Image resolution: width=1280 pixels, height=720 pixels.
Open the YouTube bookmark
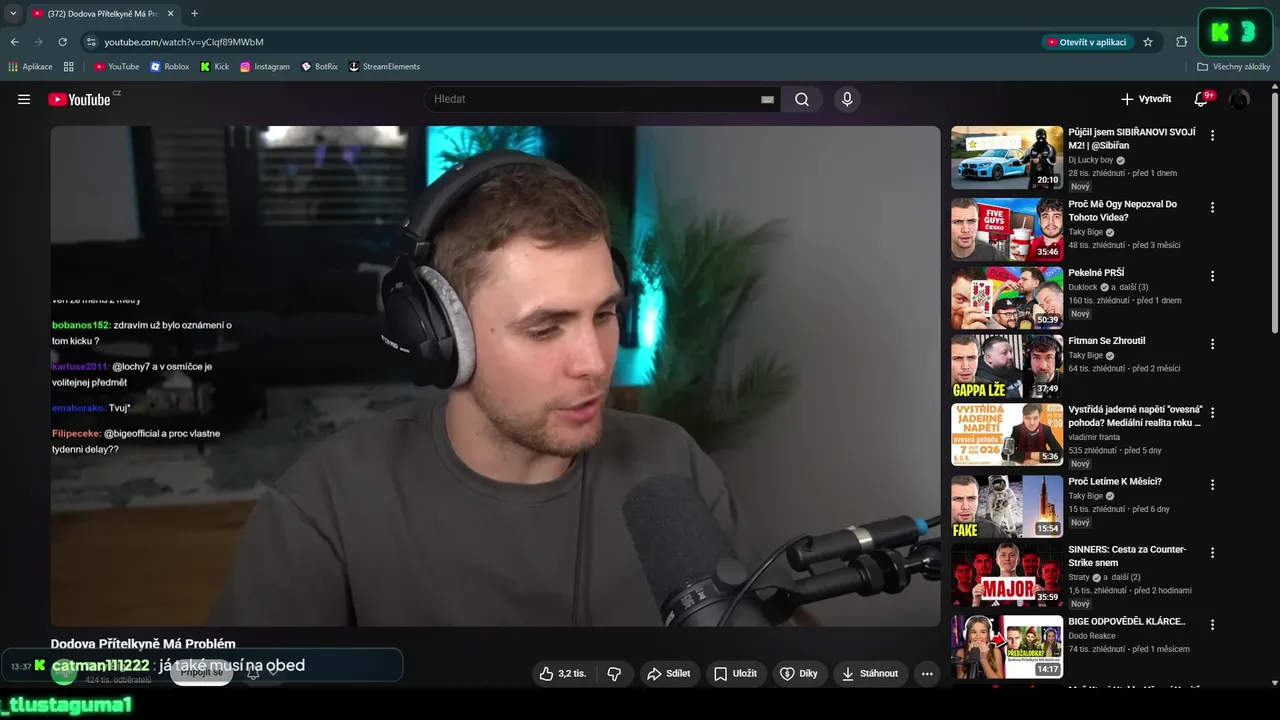pyautogui.click(x=117, y=67)
